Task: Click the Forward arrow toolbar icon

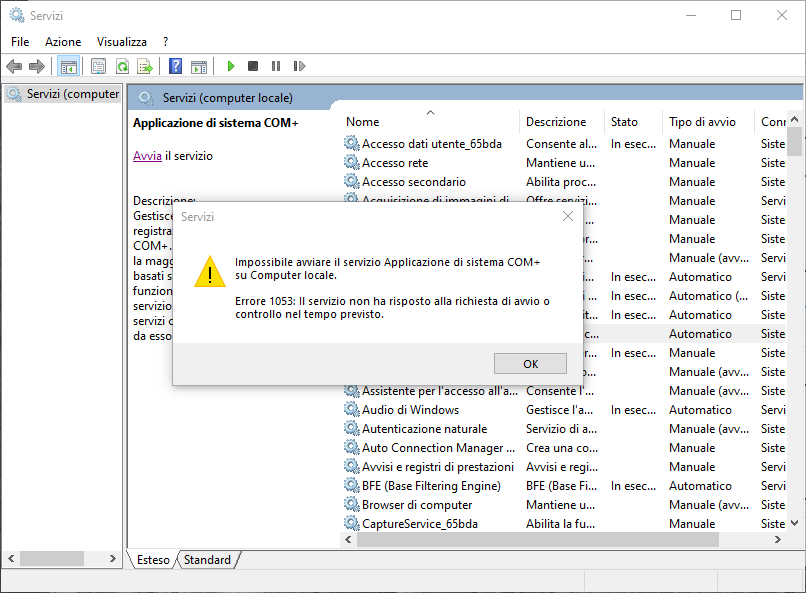Action: [36, 66]
